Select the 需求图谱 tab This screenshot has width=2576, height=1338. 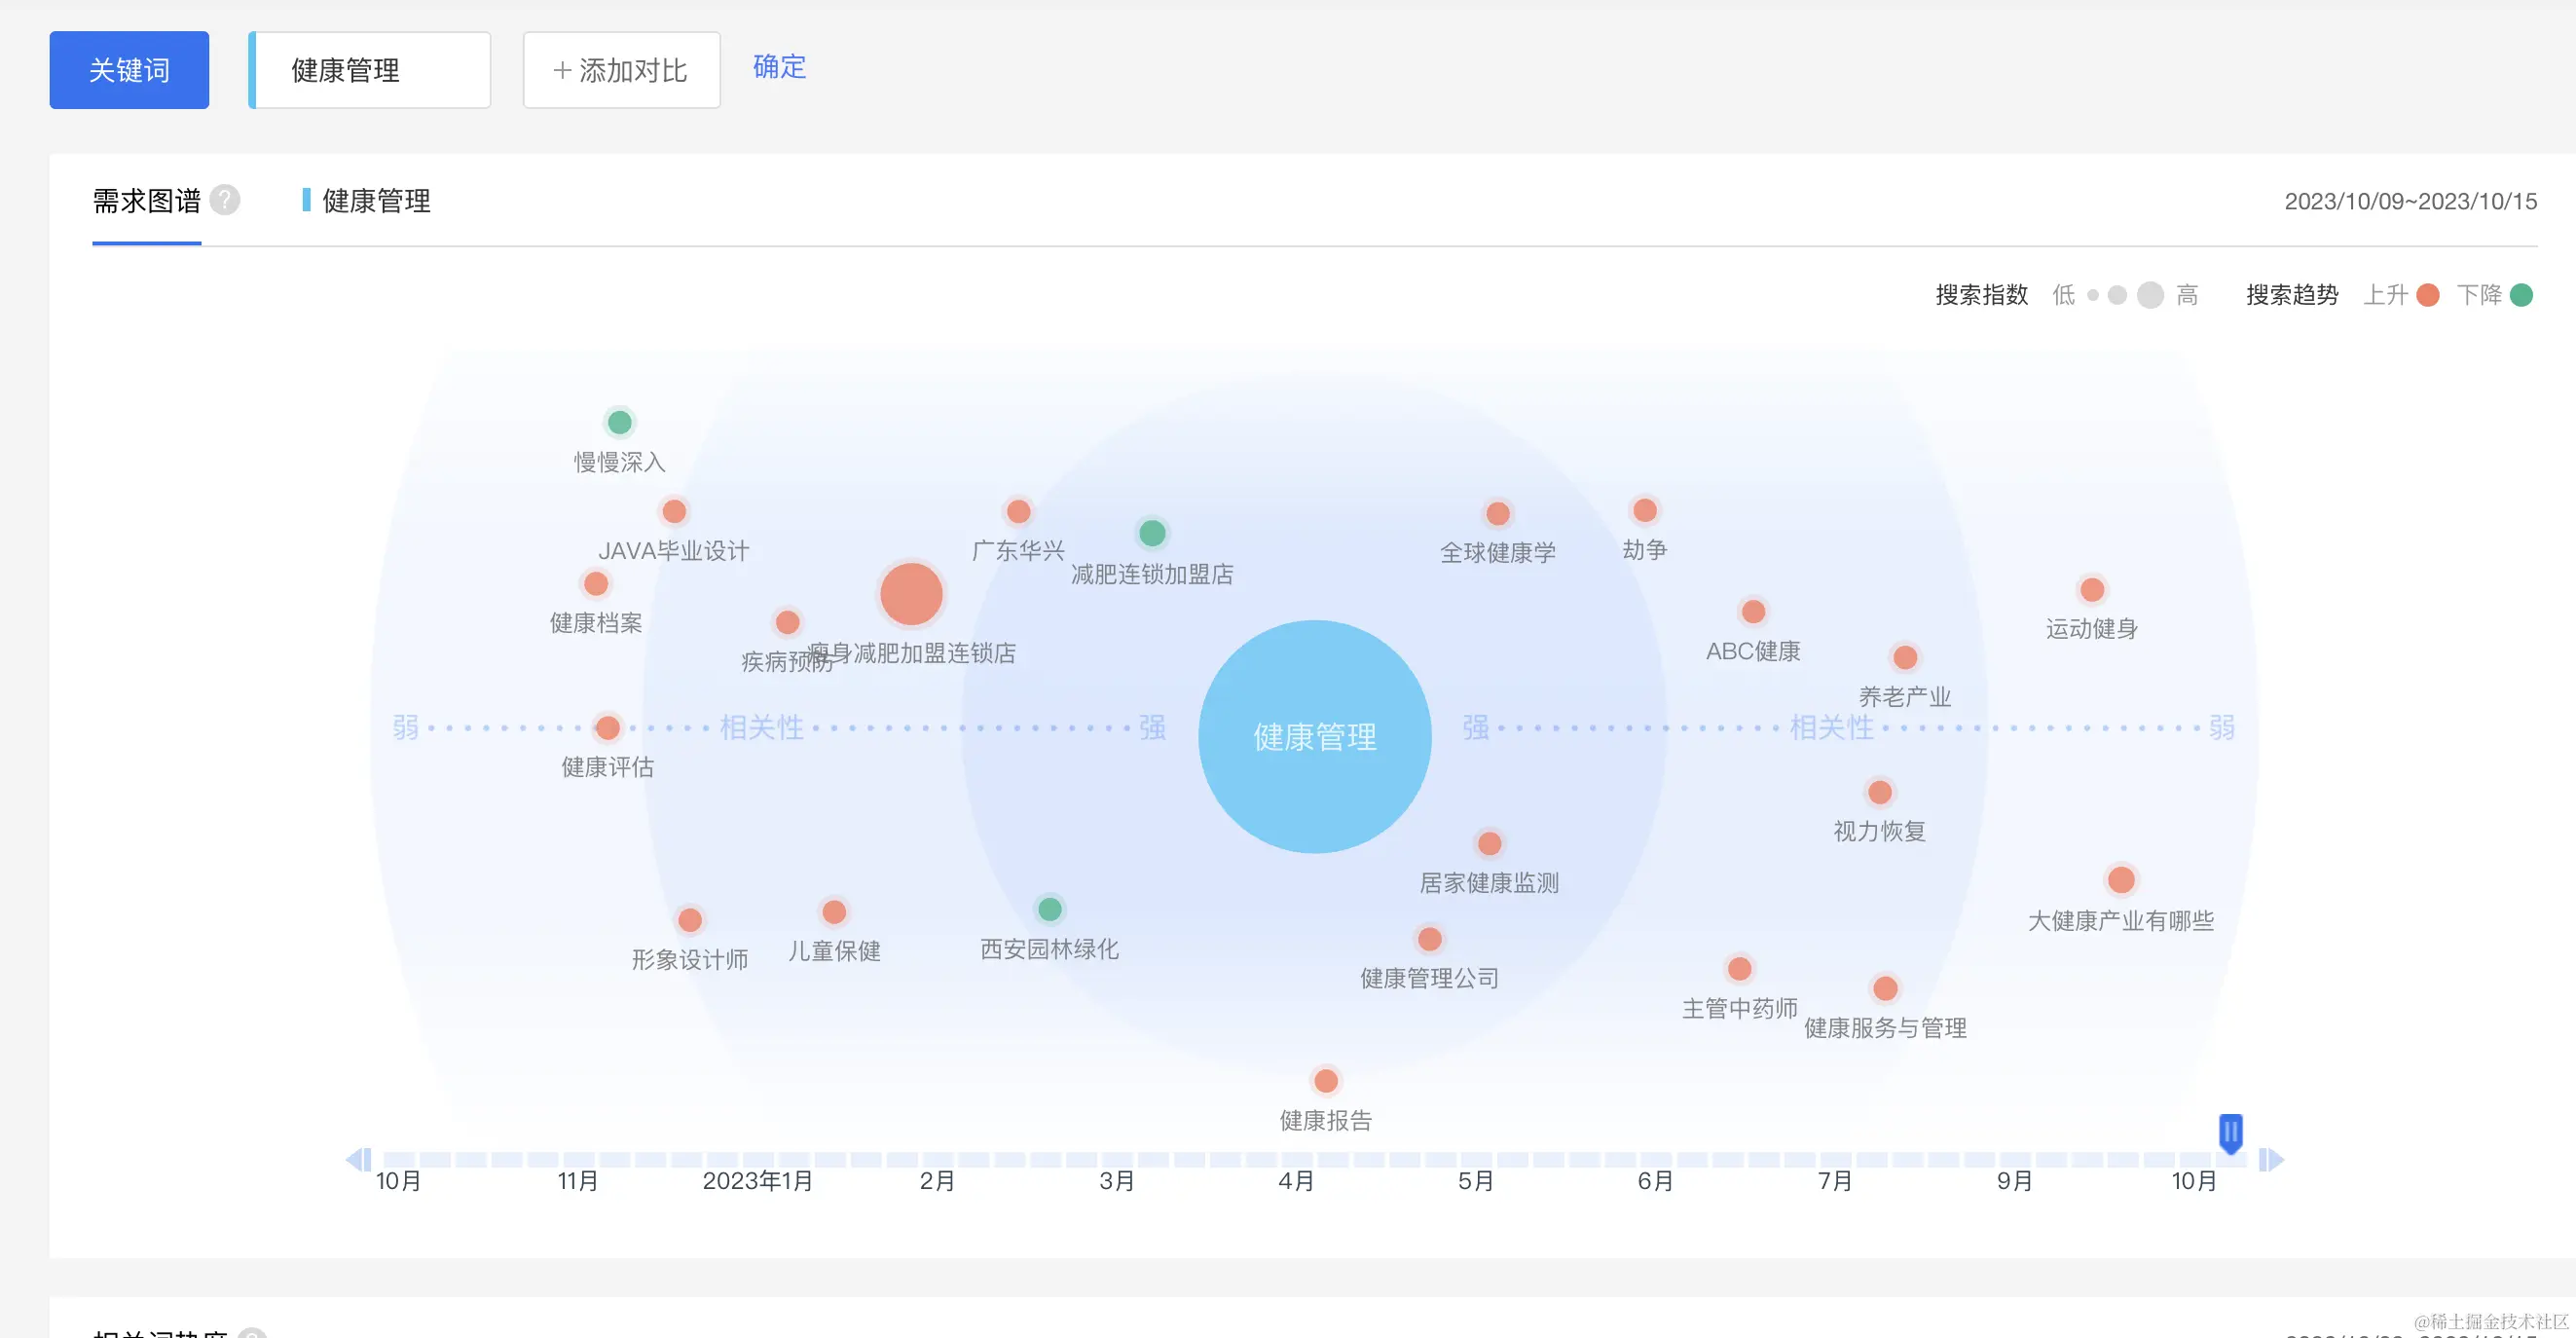pos(147,201)
